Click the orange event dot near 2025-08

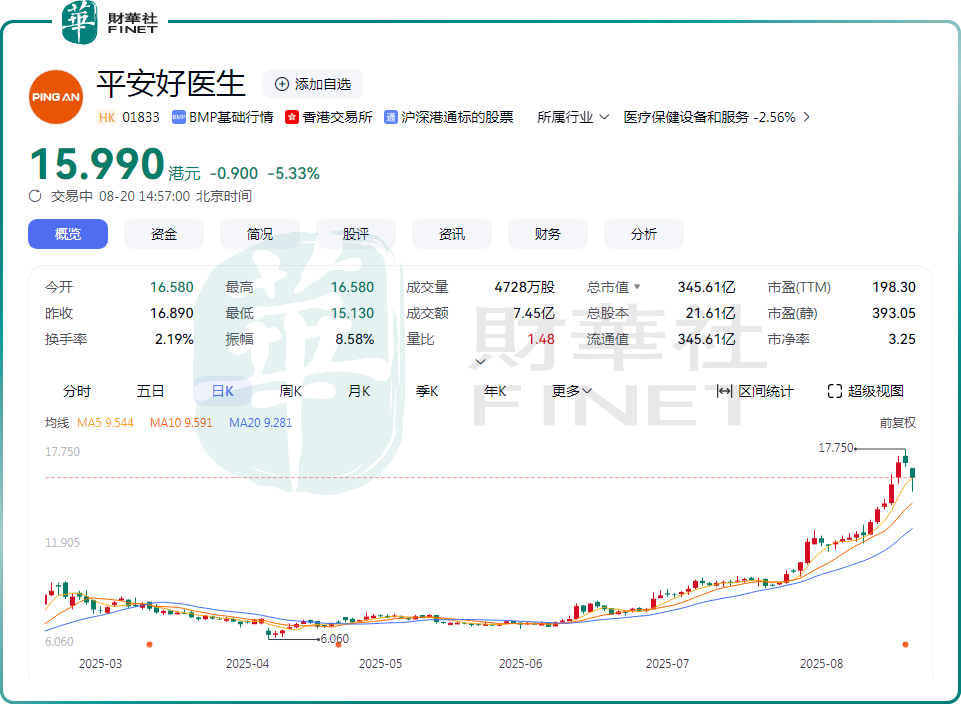(905, 644)
